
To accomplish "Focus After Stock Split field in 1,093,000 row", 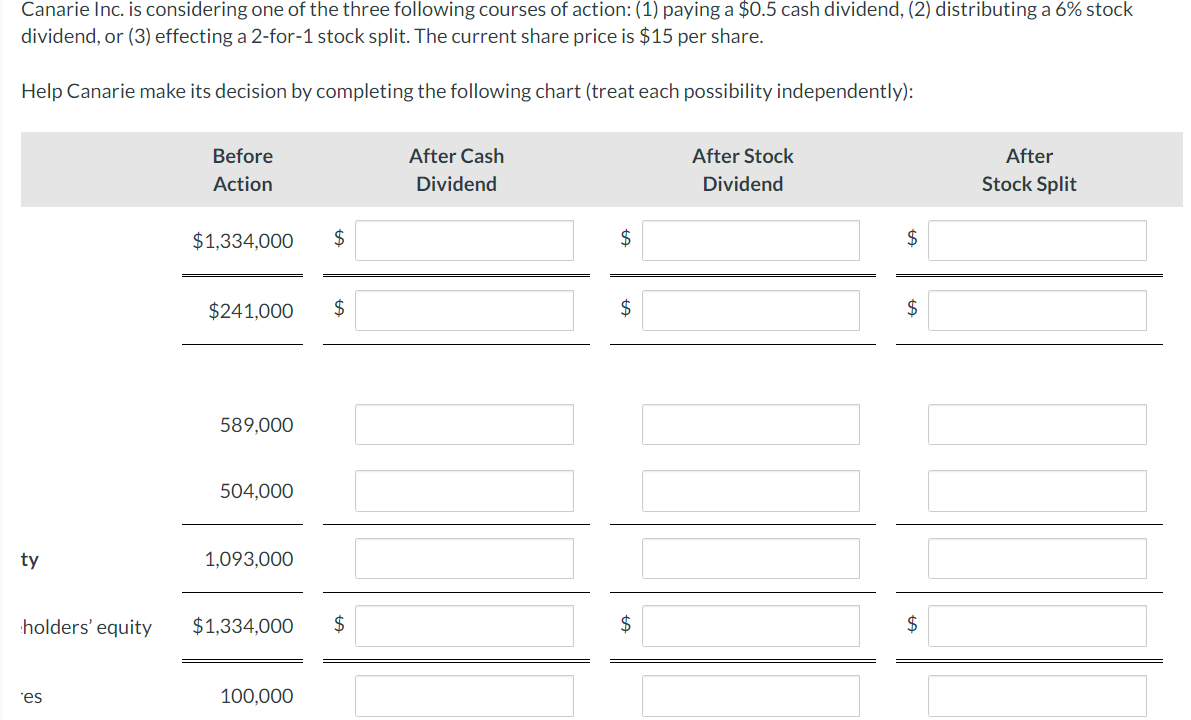I will [x=1037, y=559].
